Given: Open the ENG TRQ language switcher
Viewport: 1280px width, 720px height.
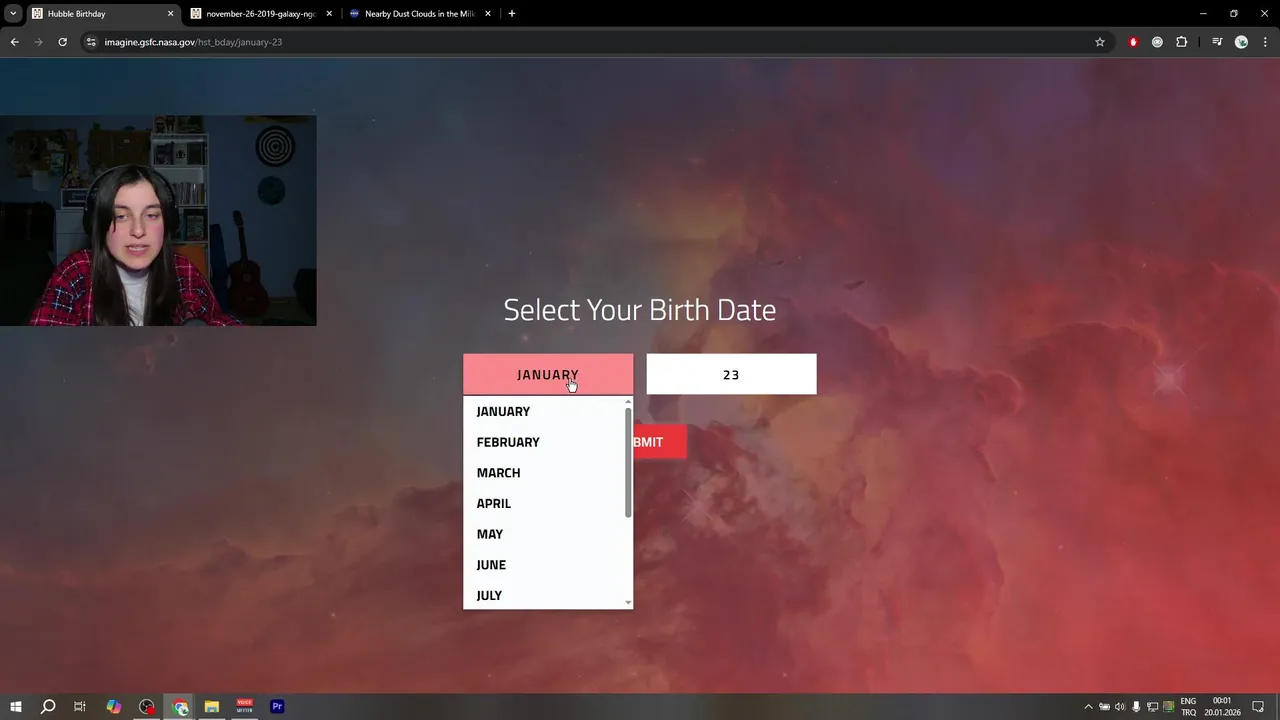Looking at the screenshot, I should coord(1188,707).
